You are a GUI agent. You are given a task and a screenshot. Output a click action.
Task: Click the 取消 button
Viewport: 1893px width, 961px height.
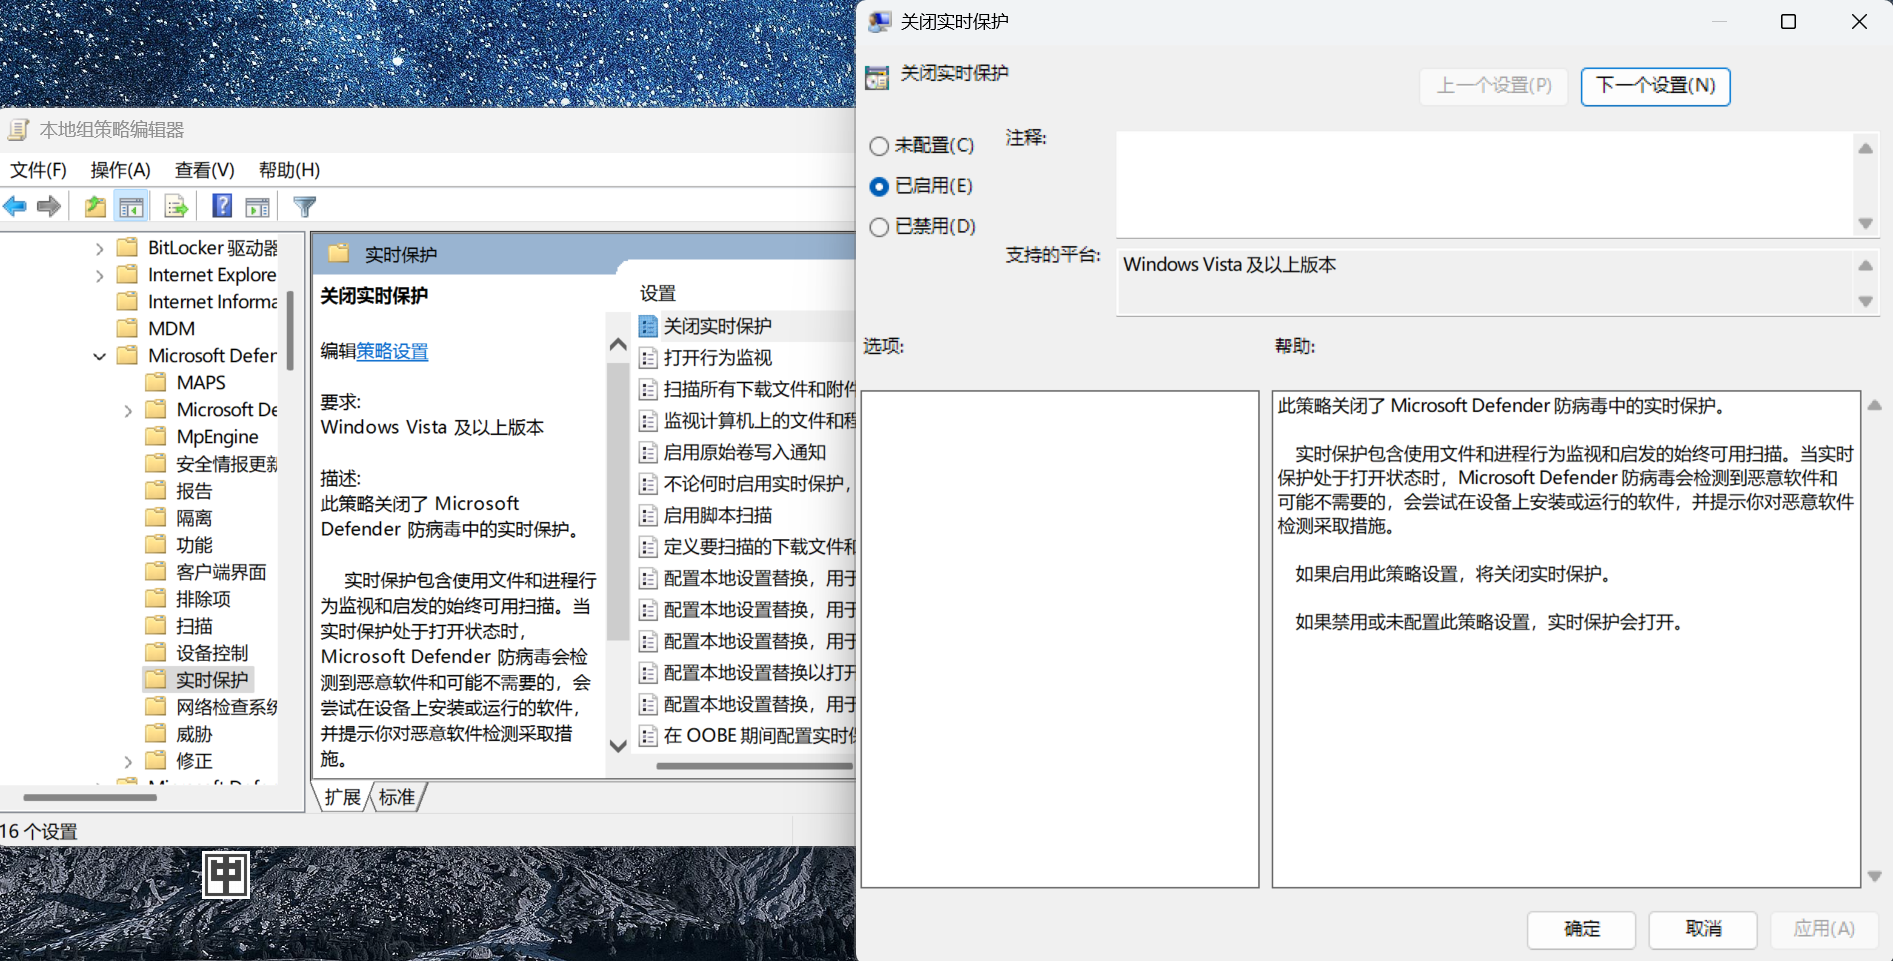point(1703,929)
